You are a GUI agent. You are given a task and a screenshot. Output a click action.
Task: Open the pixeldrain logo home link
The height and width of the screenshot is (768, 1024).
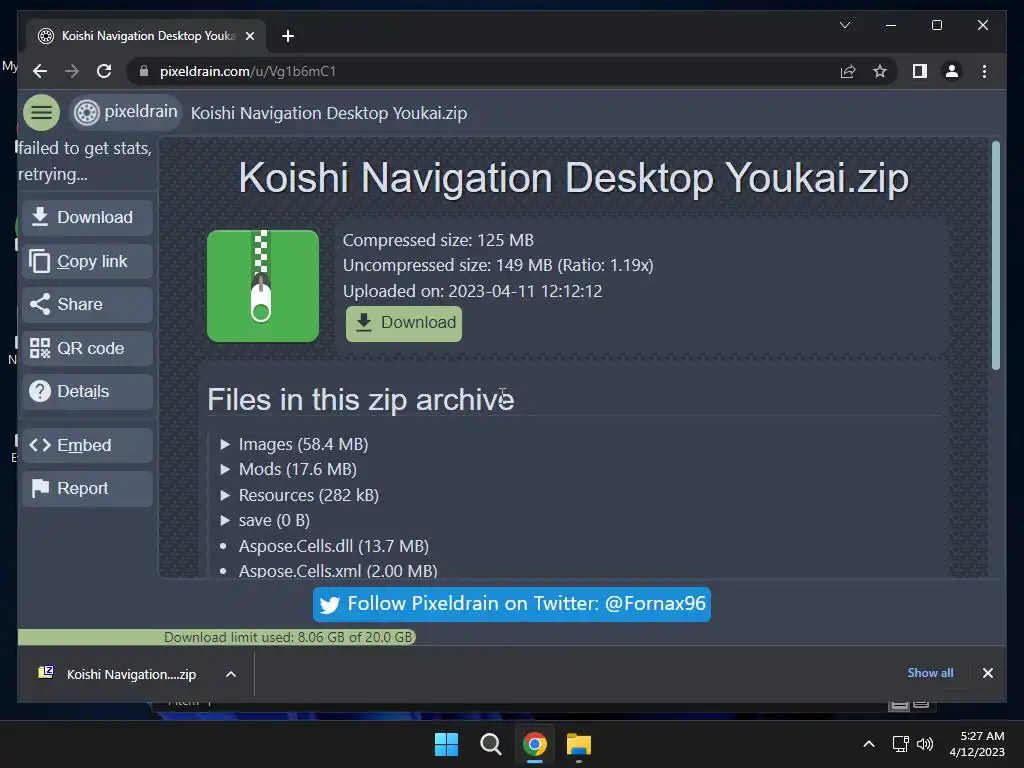pyautogui.click(x=125, y=112)
